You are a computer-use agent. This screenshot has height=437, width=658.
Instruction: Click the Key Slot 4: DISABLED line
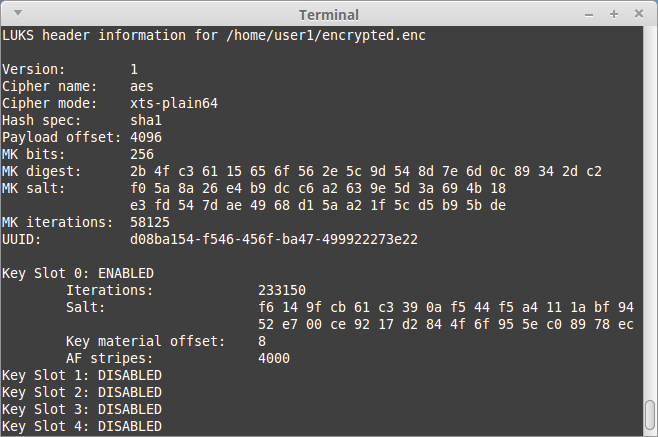[x=82, y=426]
